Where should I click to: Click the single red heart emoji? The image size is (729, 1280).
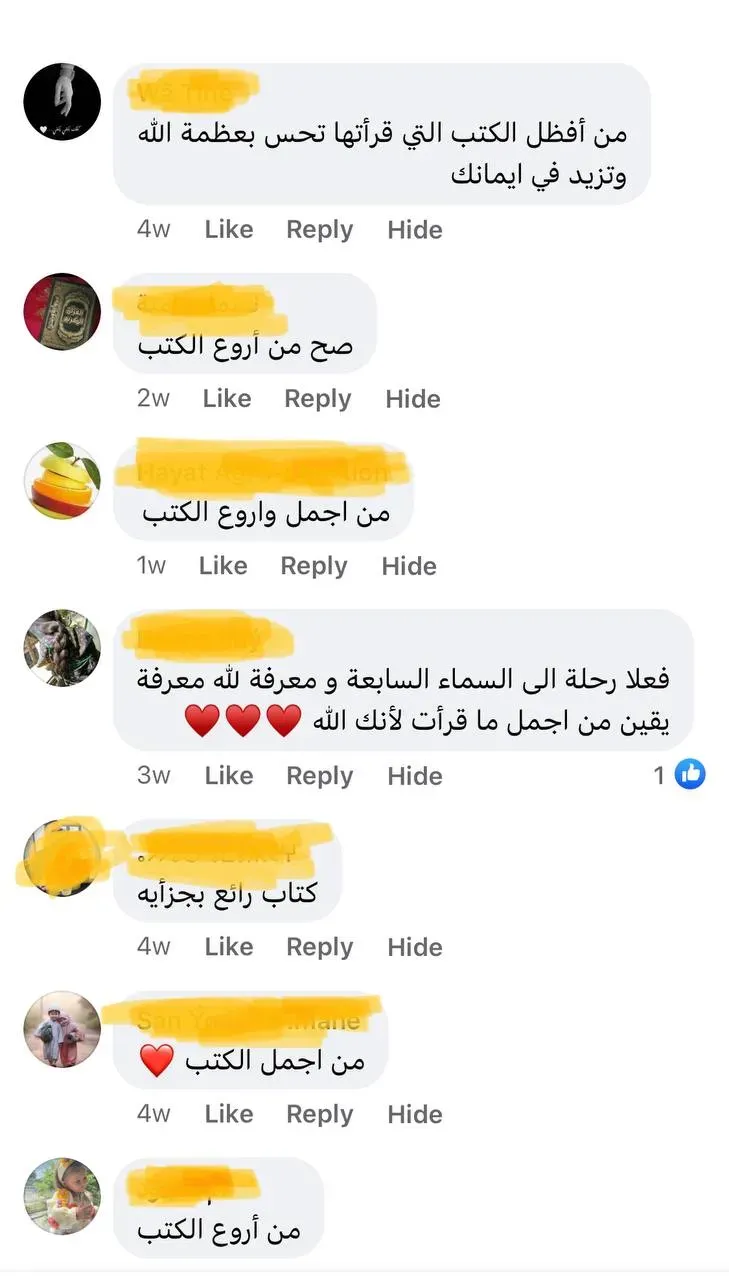pyautogui.click(x=156, y=1059)
